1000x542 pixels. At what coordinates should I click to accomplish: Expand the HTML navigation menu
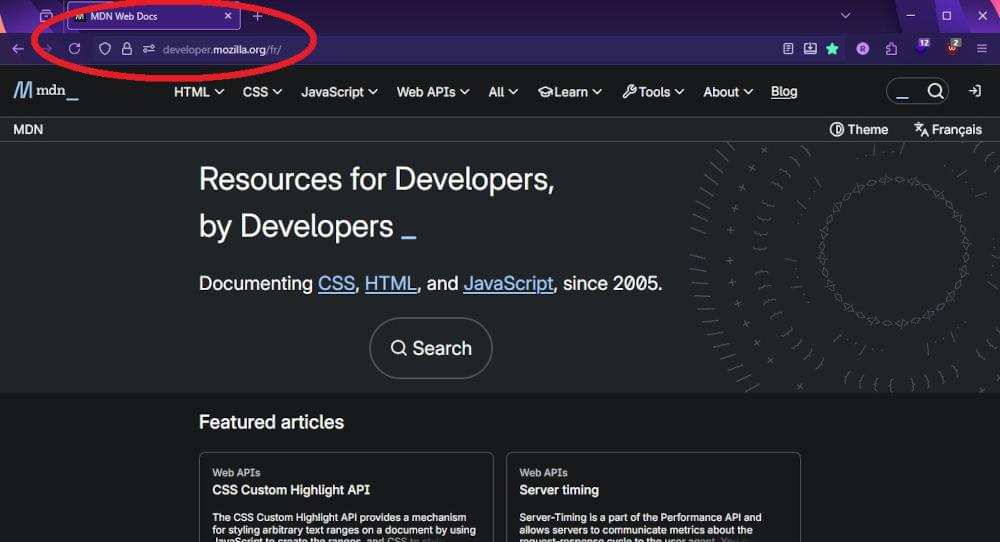coord(198,91)
